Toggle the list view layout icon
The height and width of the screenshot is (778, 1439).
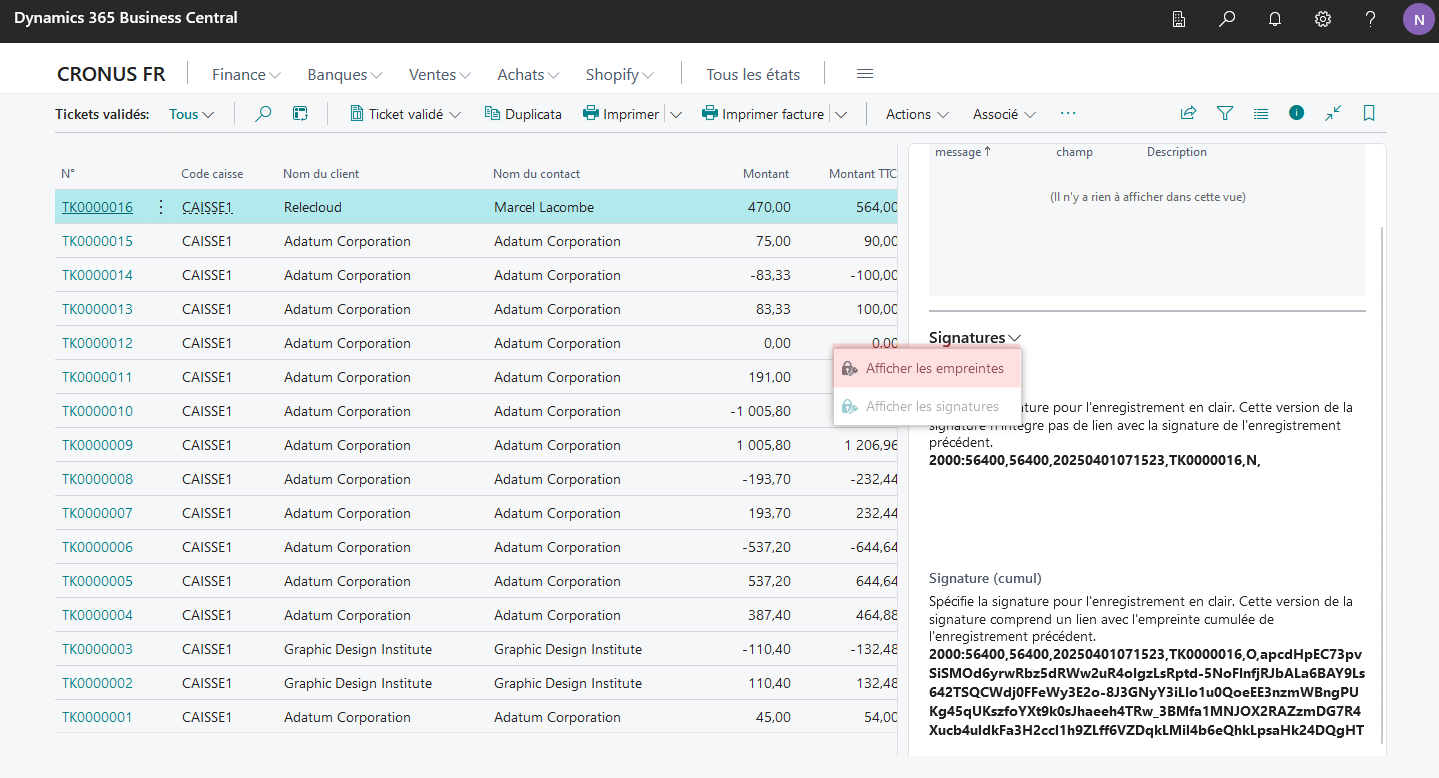pos(1261,114)
